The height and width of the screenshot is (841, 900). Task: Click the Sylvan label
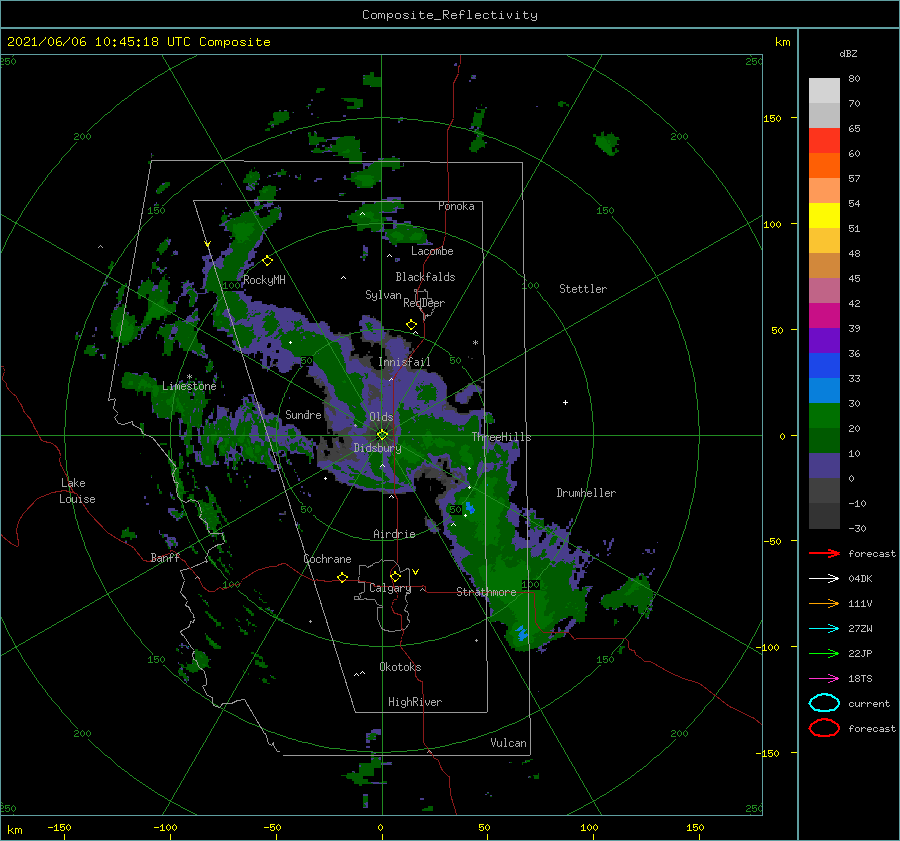pyautogui.click(x=383, y=295)
